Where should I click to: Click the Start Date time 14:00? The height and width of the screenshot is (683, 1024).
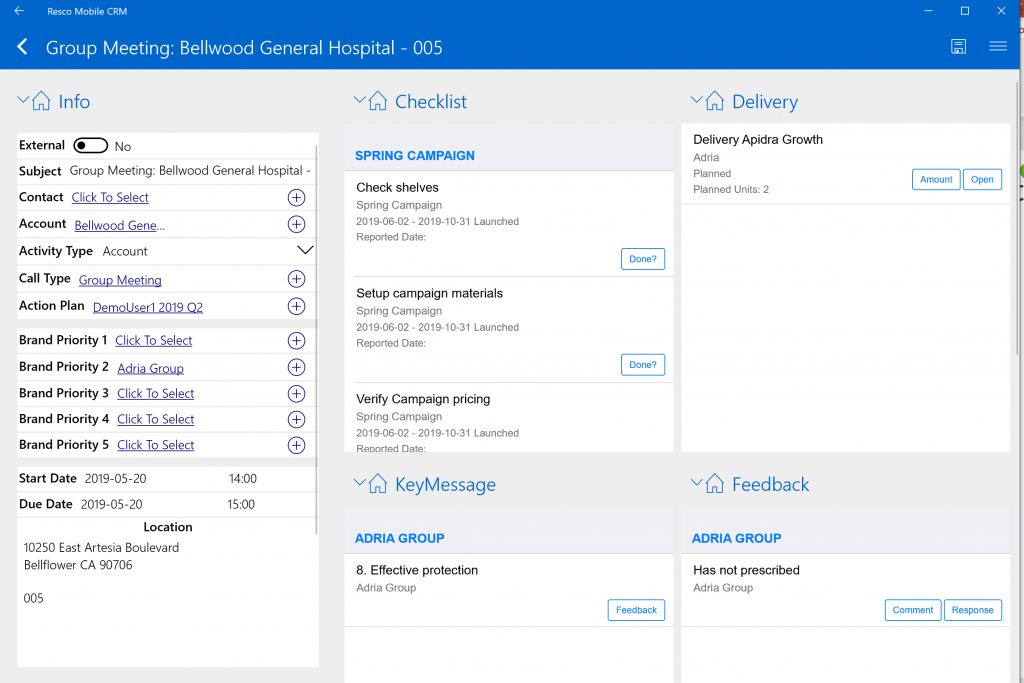(242, 479)
